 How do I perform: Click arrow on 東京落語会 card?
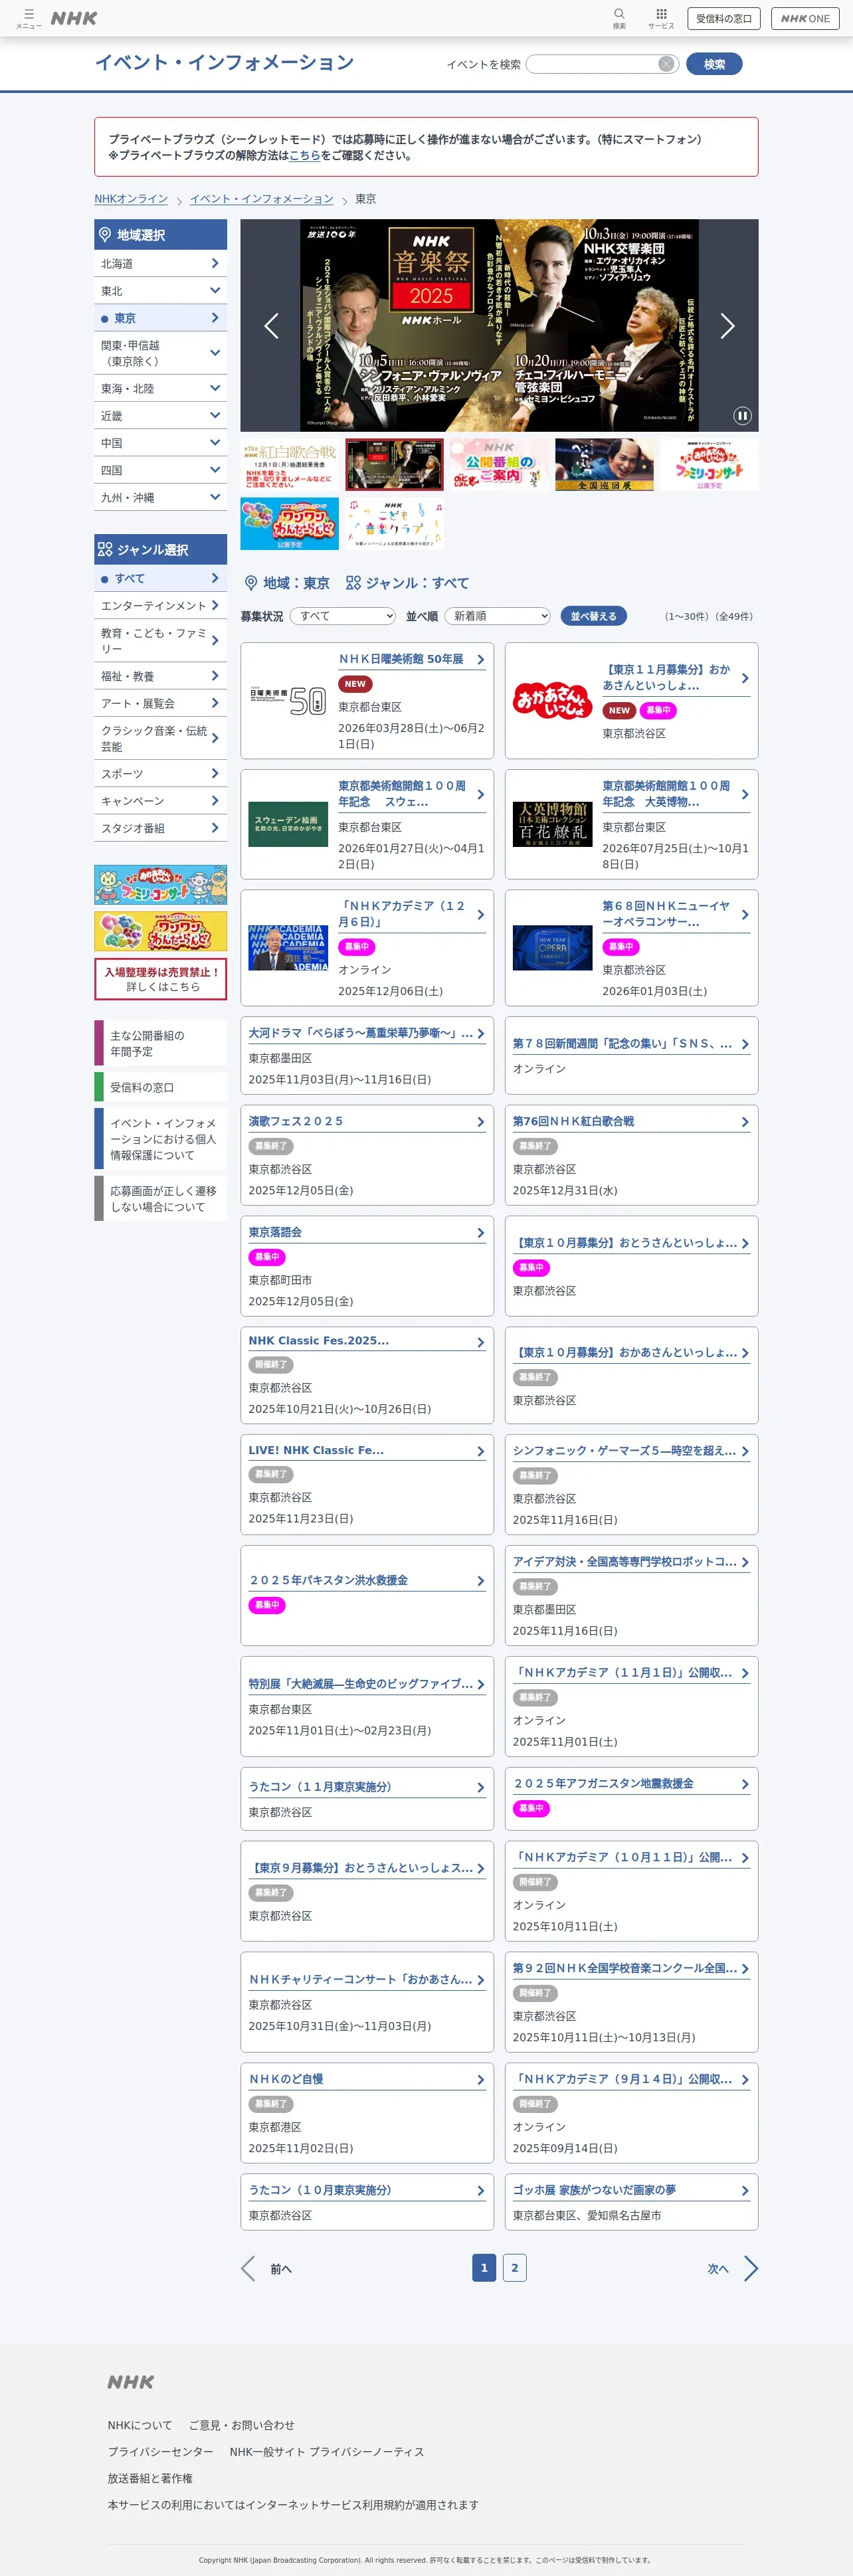[x=481, y=1233]
